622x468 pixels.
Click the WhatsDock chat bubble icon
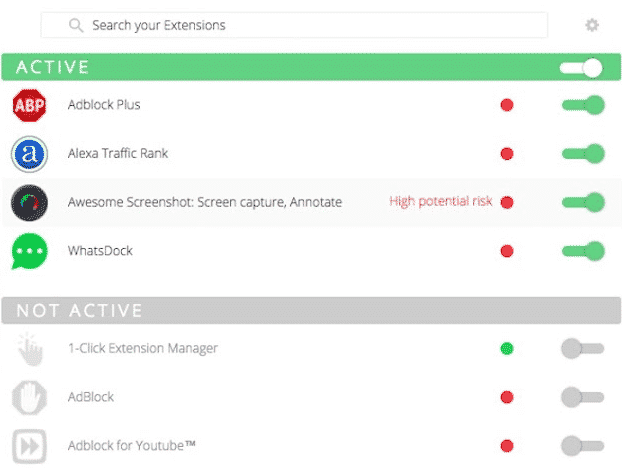(29, 251)
